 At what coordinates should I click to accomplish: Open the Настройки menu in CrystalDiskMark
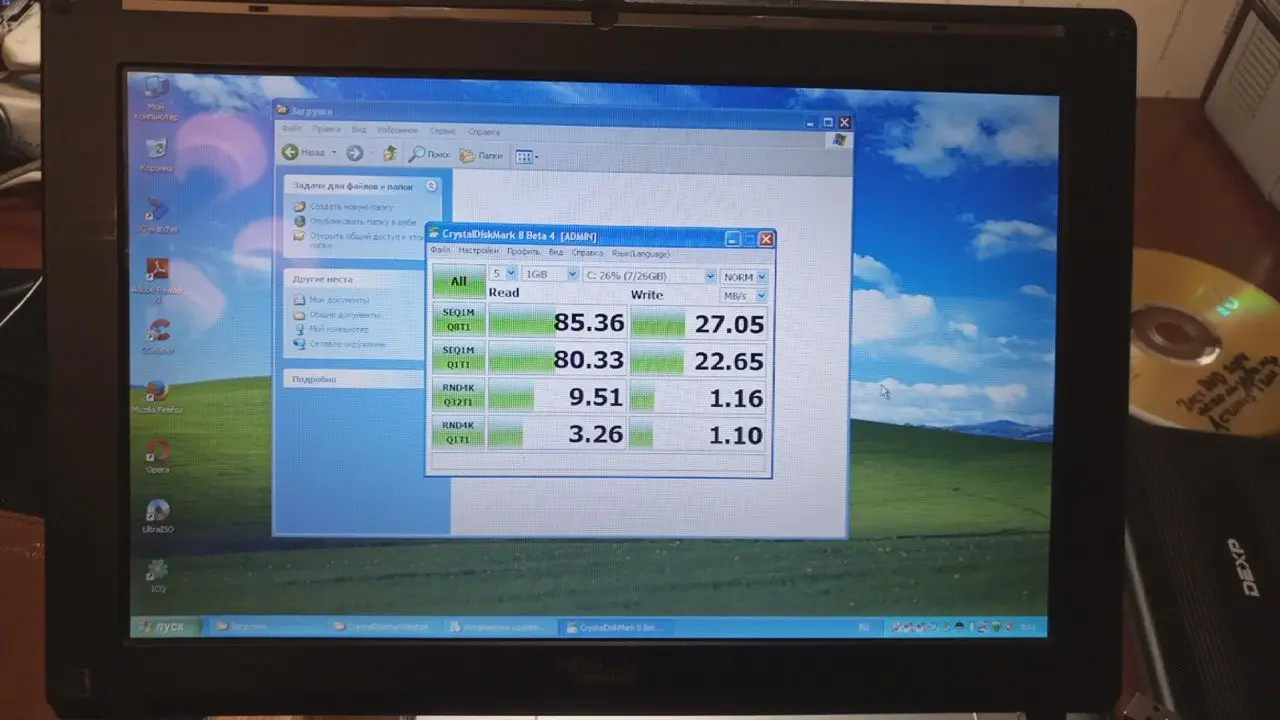(x=478, y=251)
